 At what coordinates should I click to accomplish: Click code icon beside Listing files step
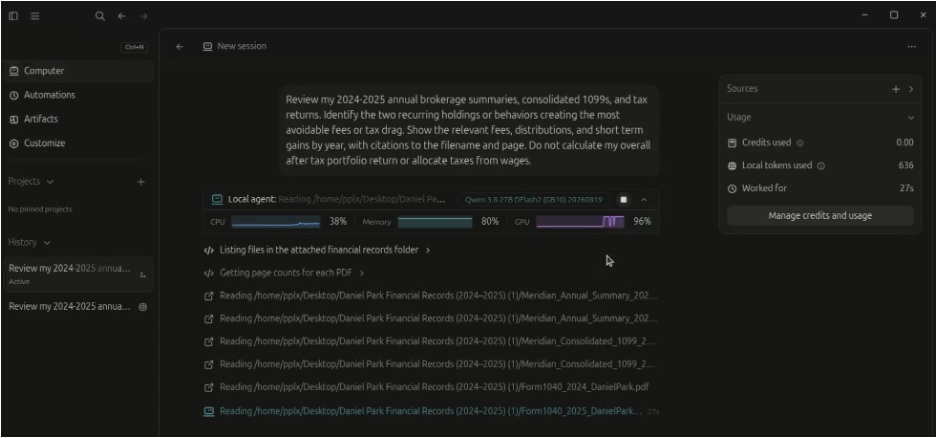[x=208, y=251]
